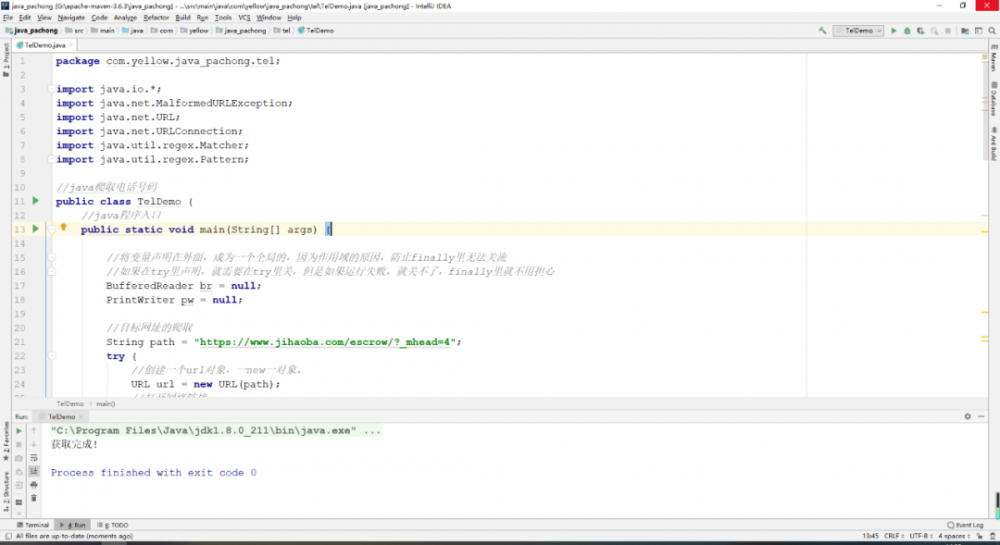
Task: Click the down-arrow in Run console toolbar
Action: pyautogui.click(x=34, y=444)
